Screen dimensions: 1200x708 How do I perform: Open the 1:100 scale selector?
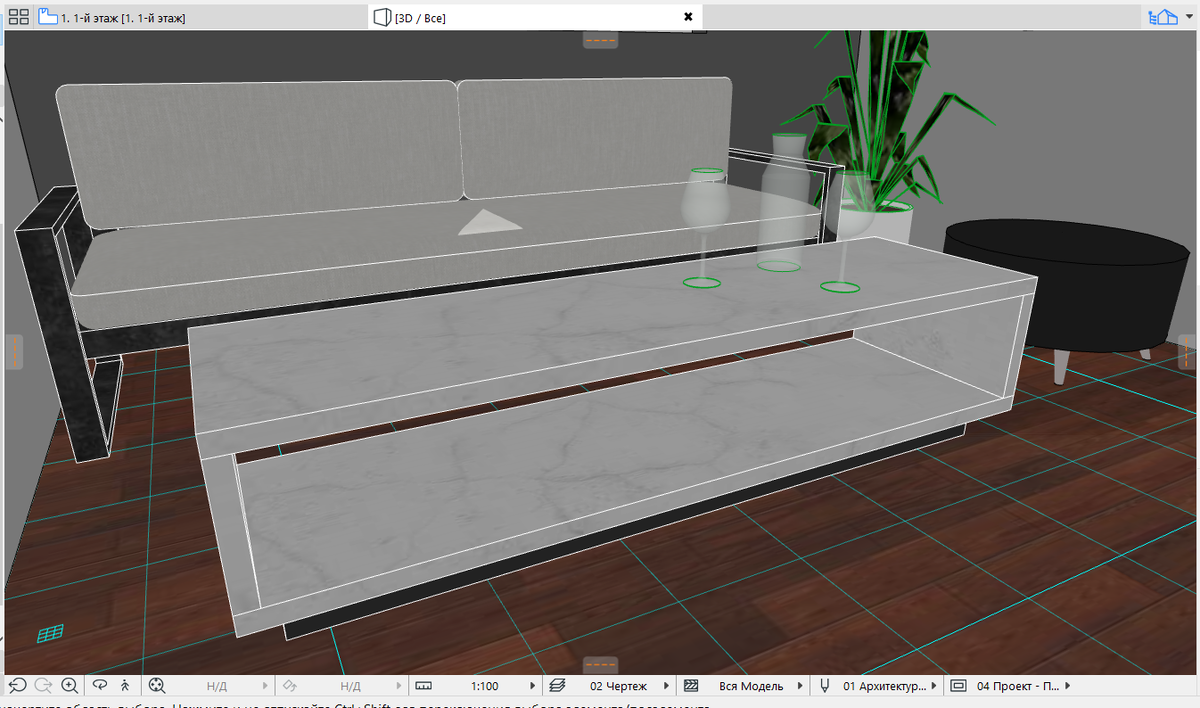pos(487,686)
